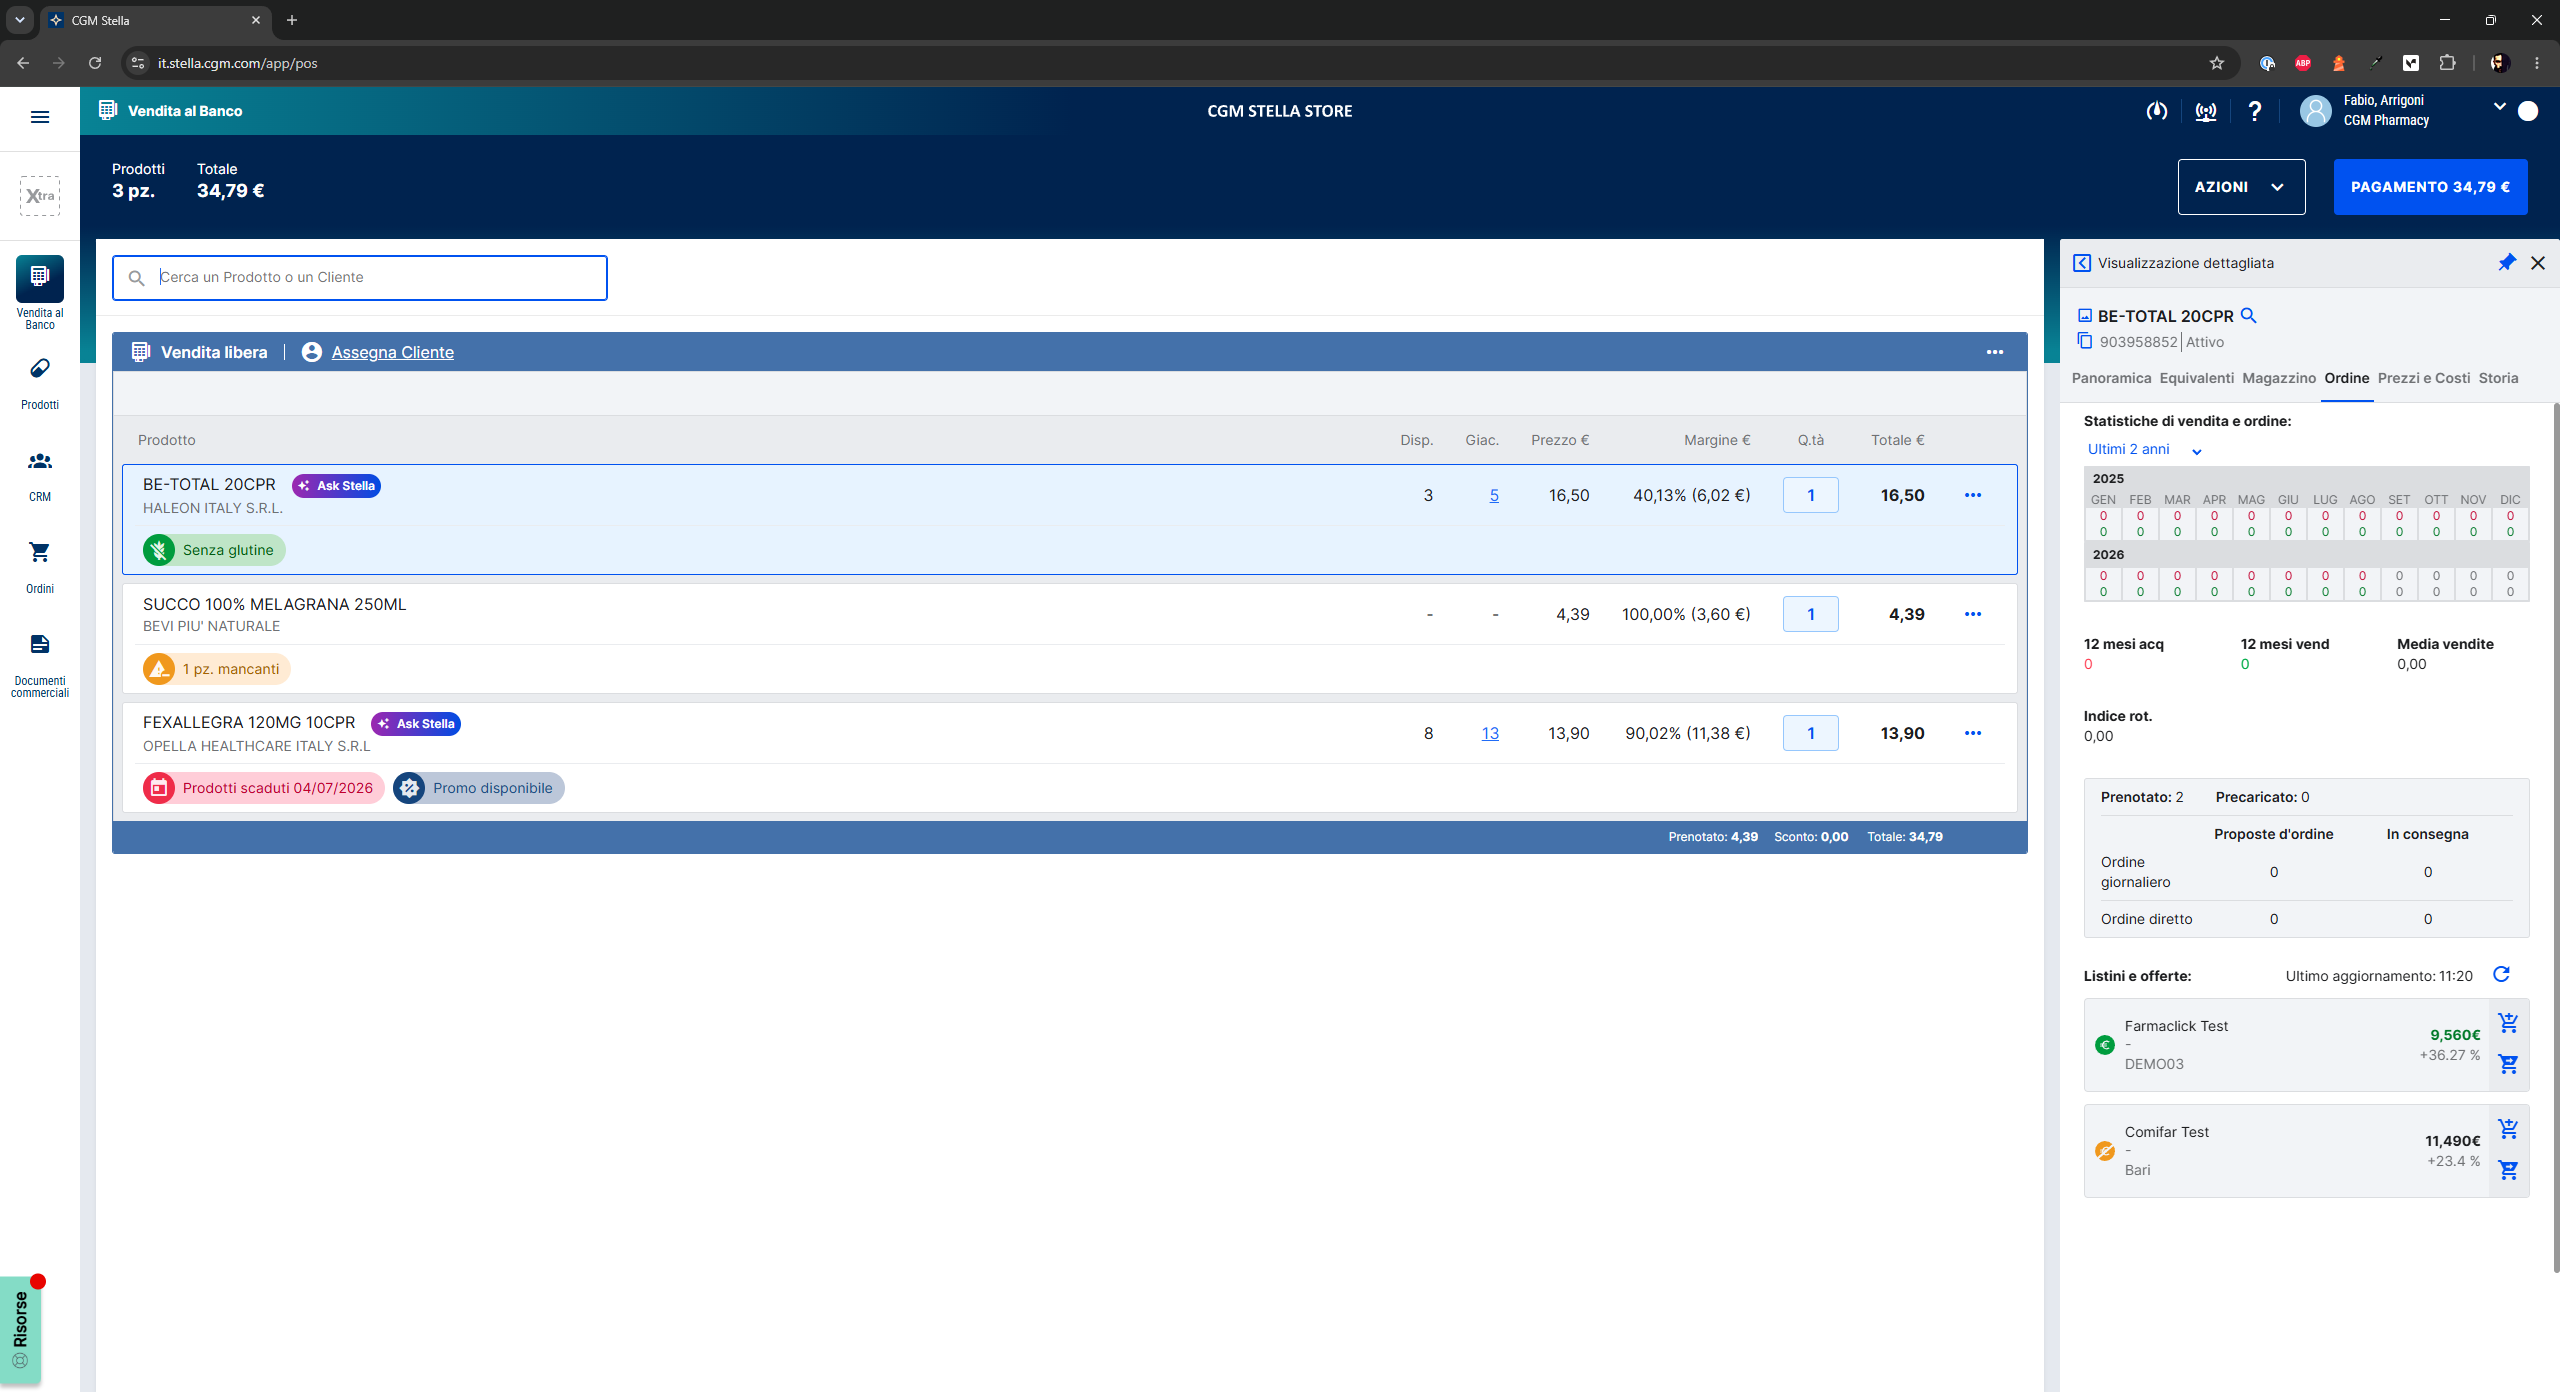Click the user avatar icon
This screenshot has width=2560, height=1392.
coord(2315,111)
